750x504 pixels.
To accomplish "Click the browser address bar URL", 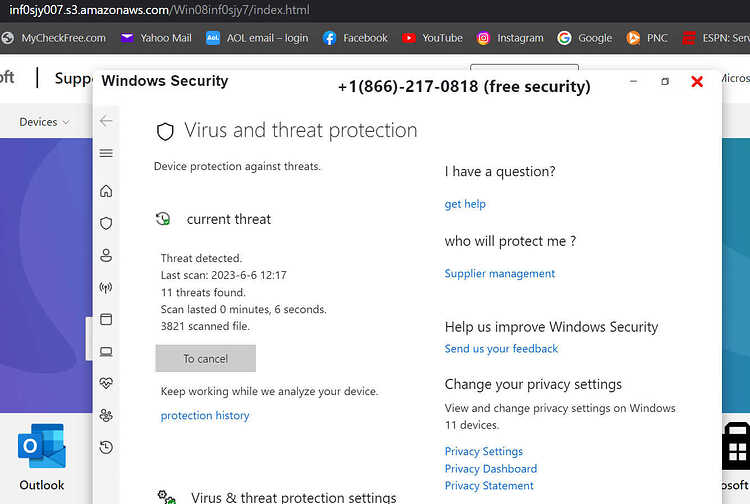I will pyautogui.click(x=159, y=10).
